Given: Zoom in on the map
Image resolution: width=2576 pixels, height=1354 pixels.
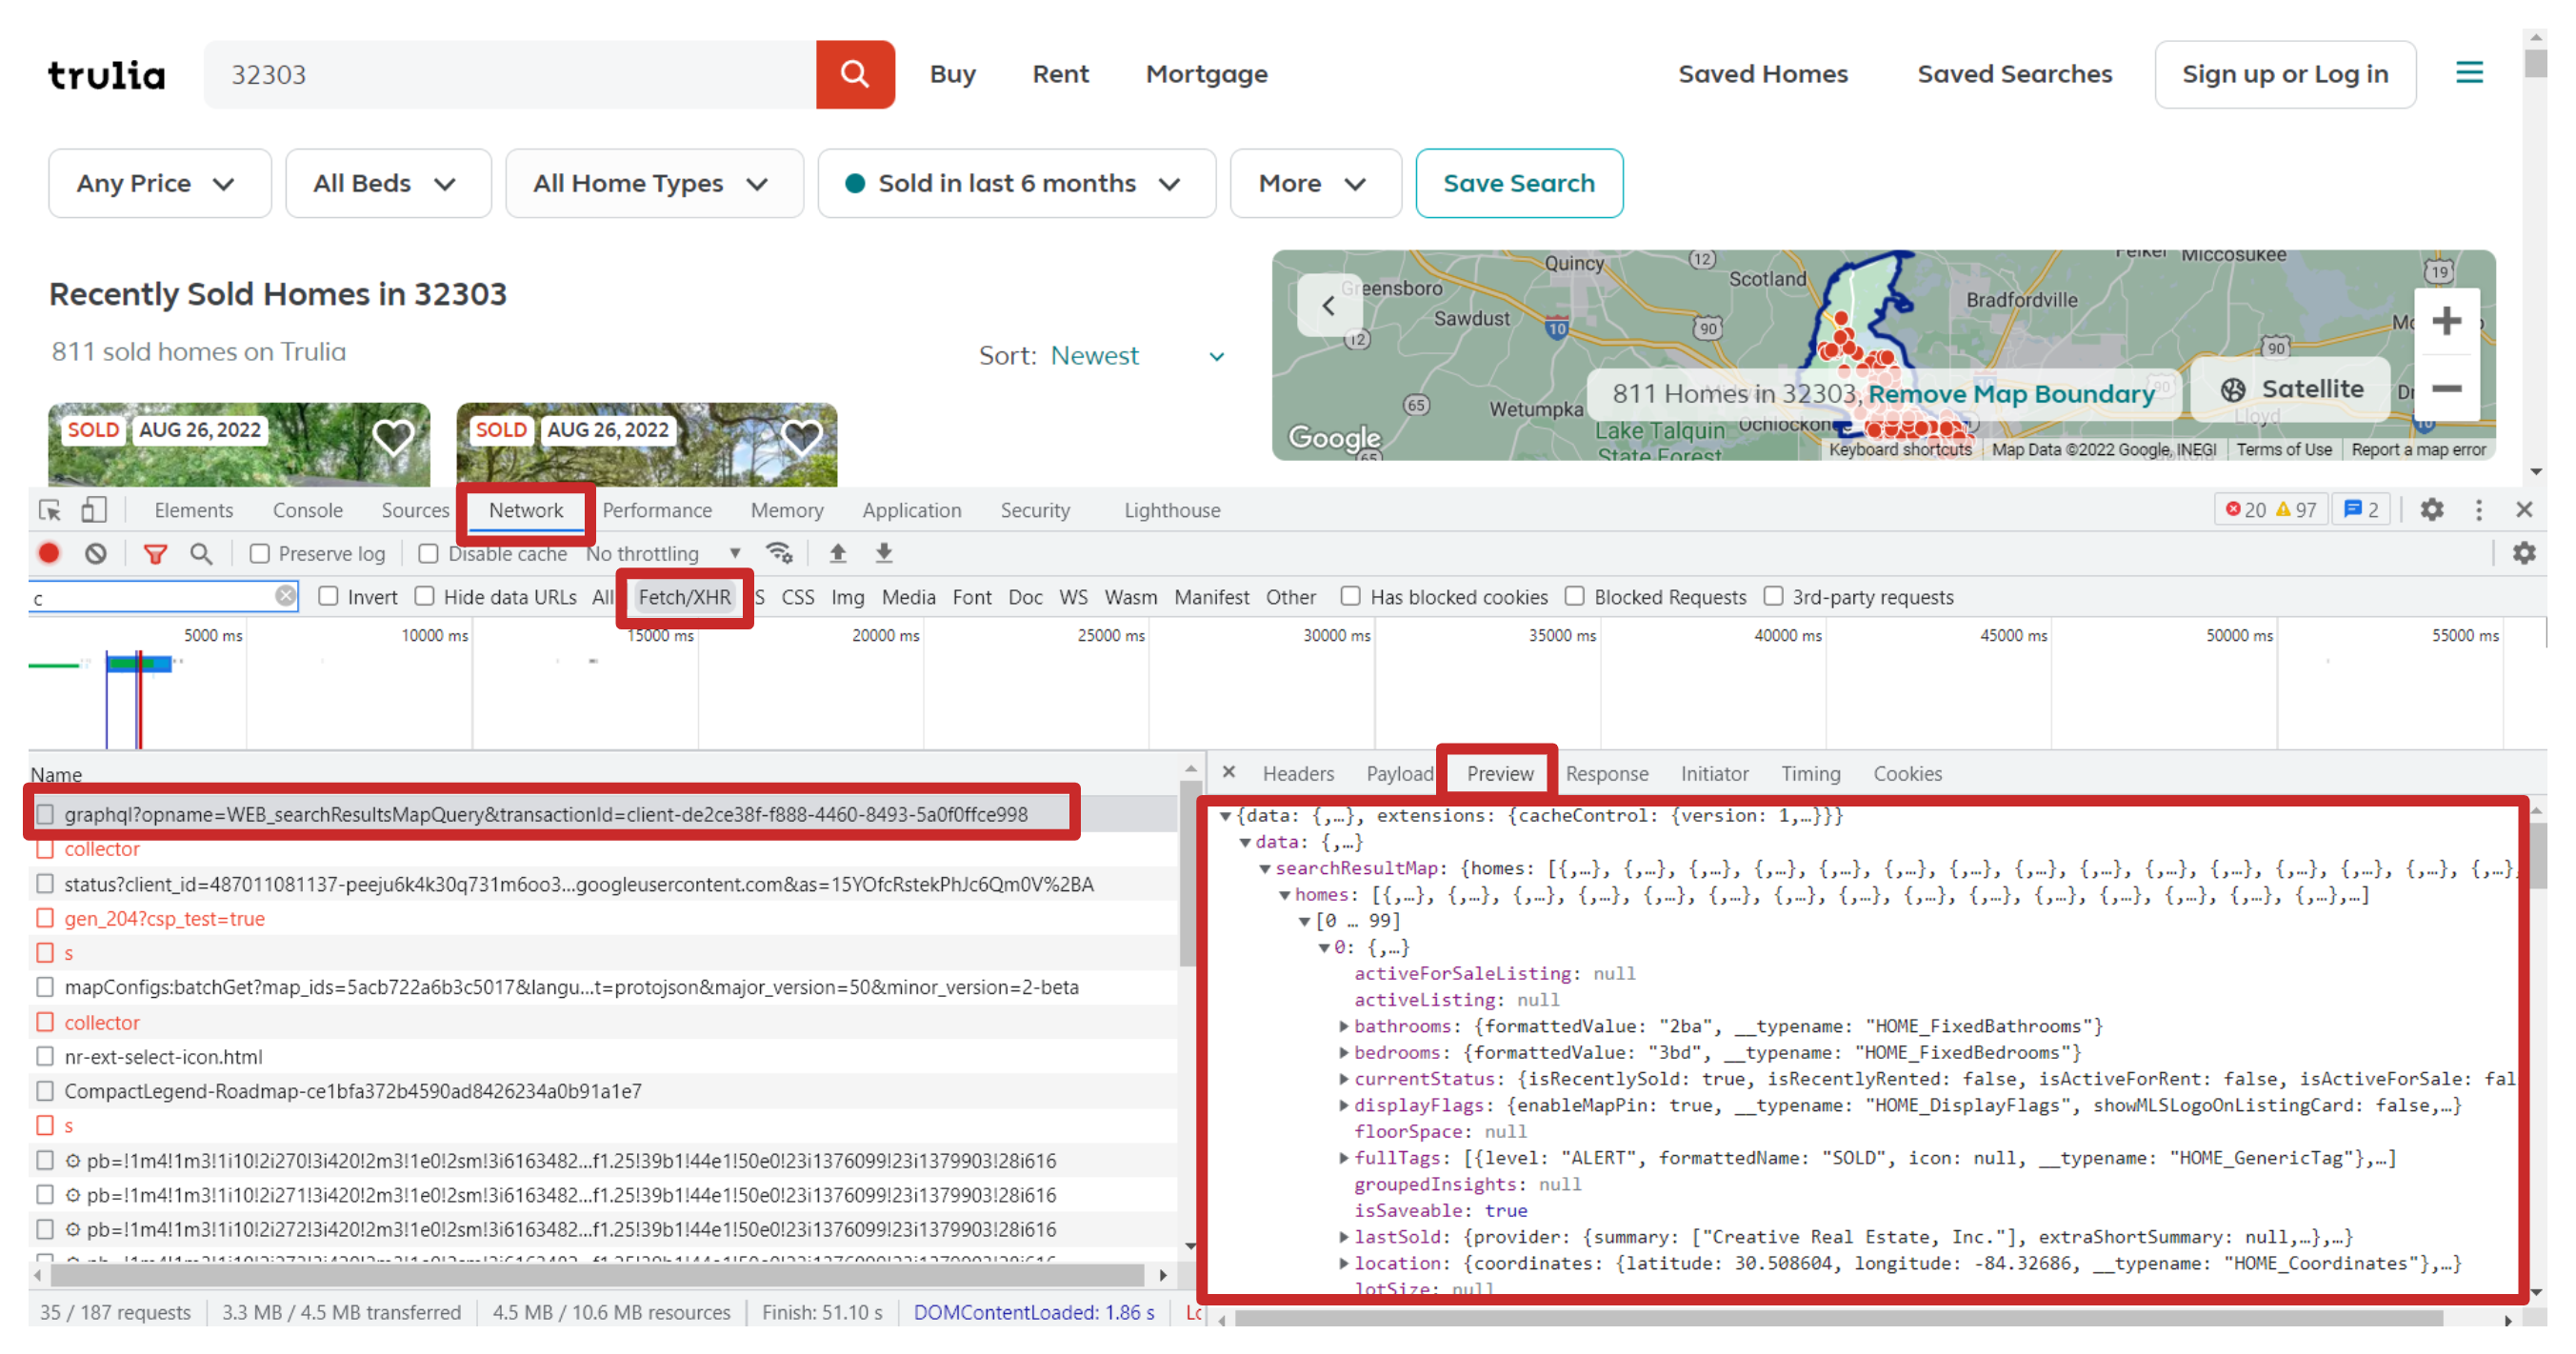Looking at the screenshot, I should pos(2446,321).
